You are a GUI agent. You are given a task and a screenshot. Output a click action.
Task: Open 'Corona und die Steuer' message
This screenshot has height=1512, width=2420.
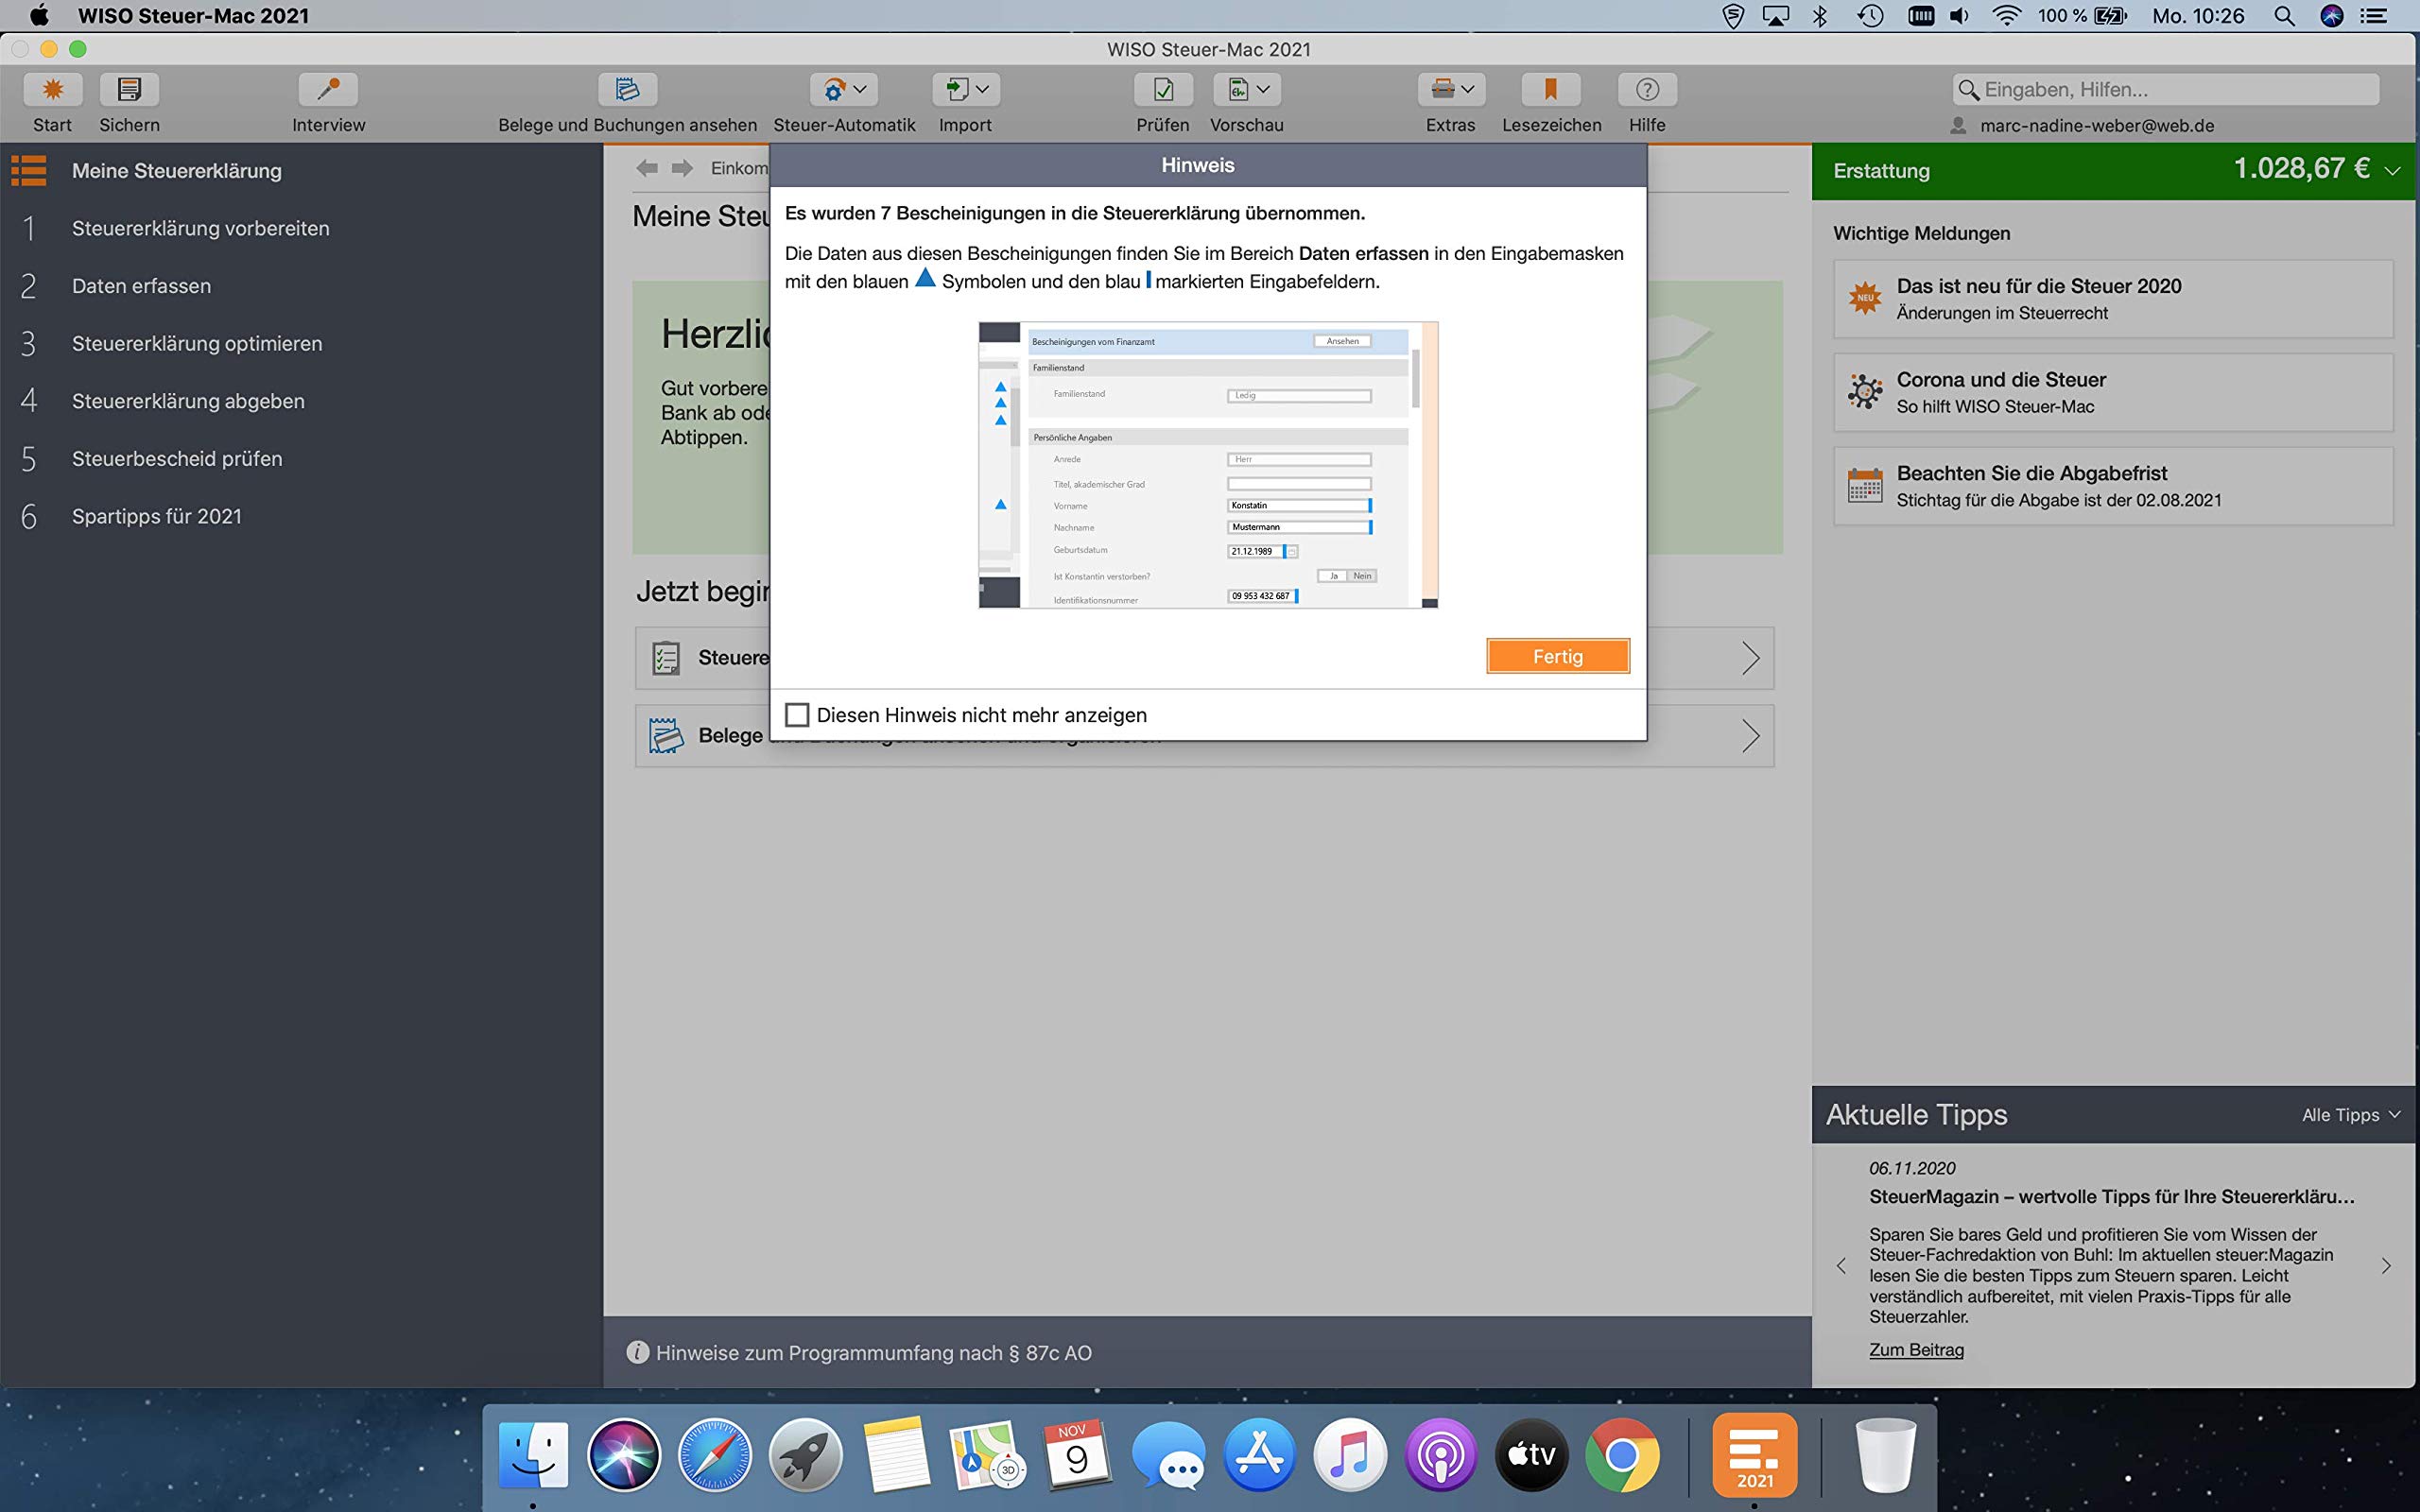point(2113,392)
